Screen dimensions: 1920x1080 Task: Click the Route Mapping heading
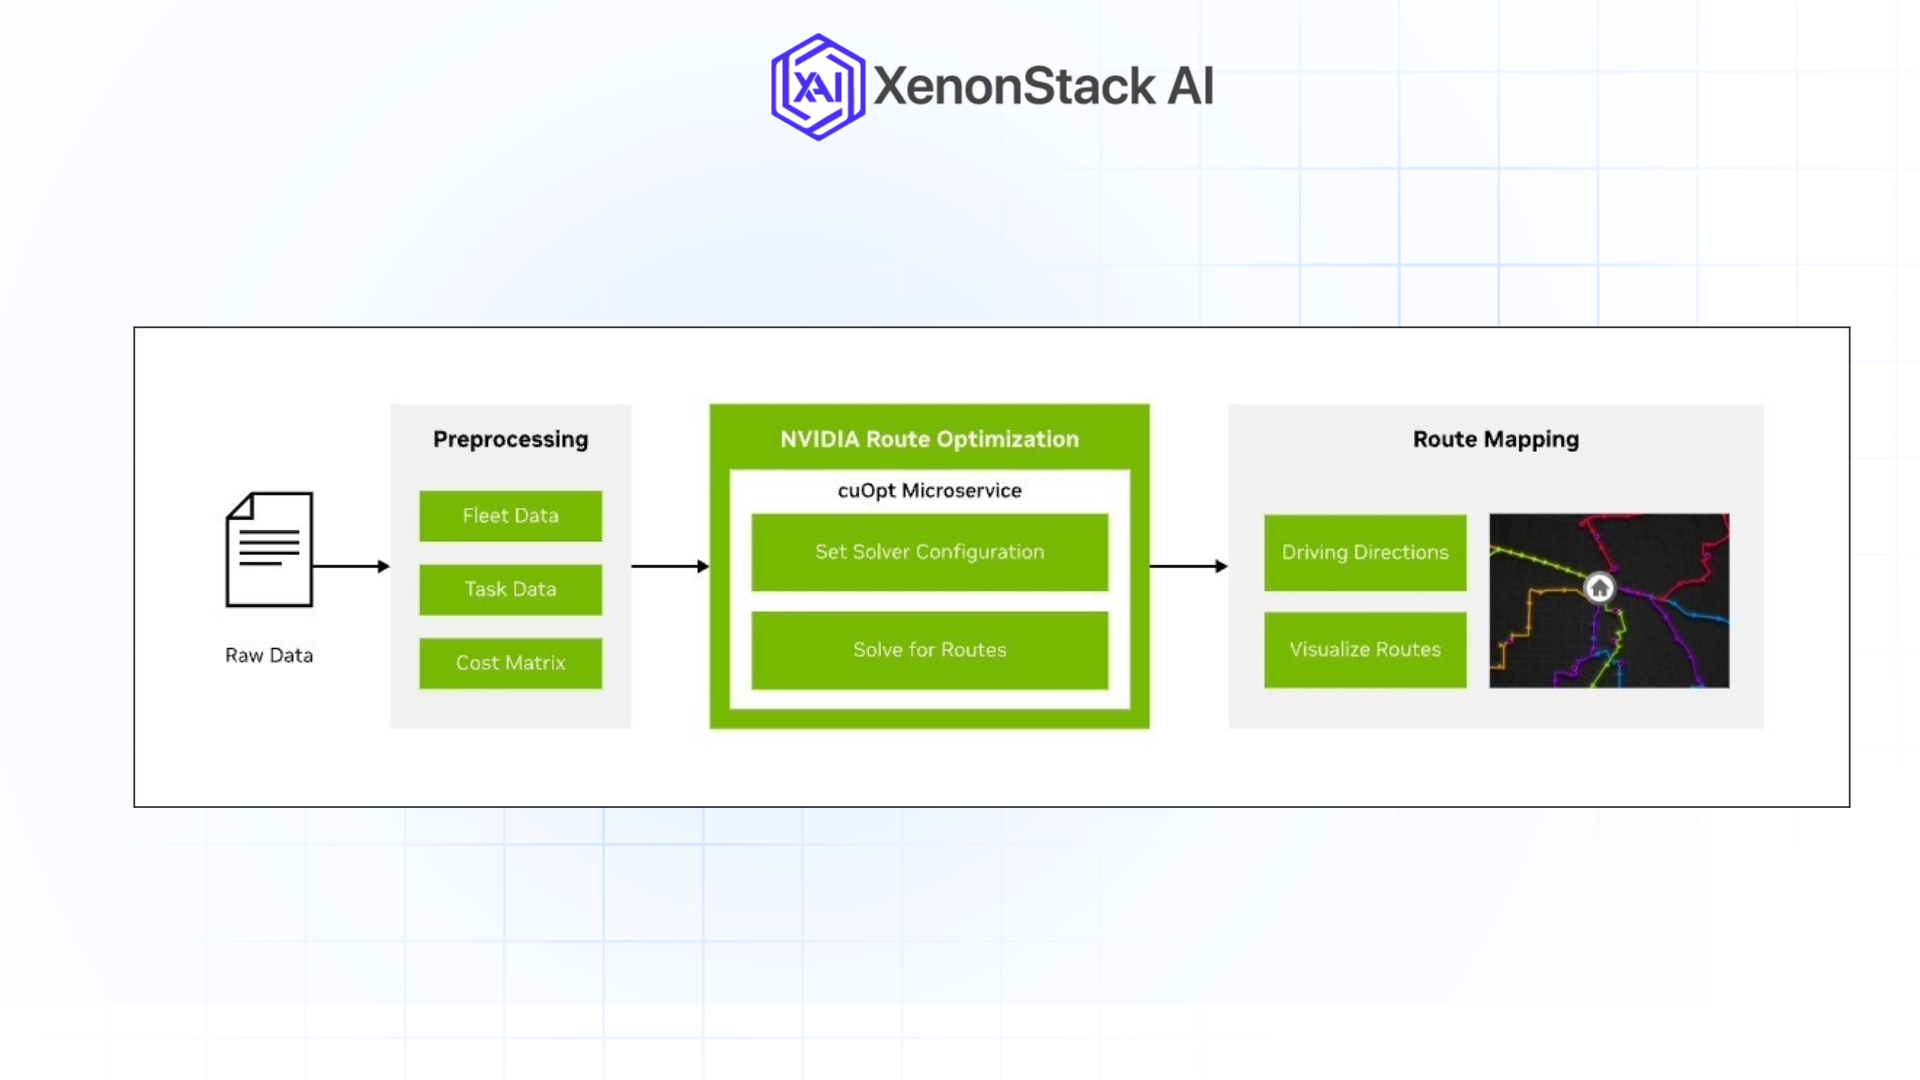(1495, 439)
